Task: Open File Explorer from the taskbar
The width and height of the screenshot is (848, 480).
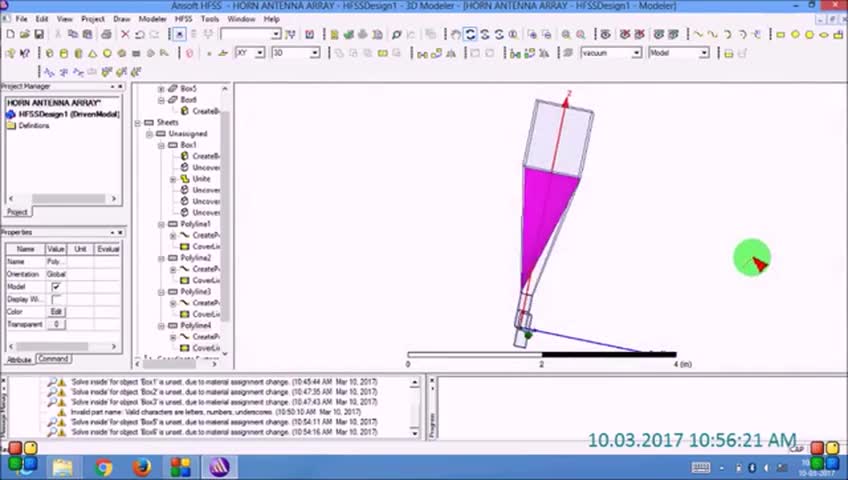Action: [x=63, y=468]
